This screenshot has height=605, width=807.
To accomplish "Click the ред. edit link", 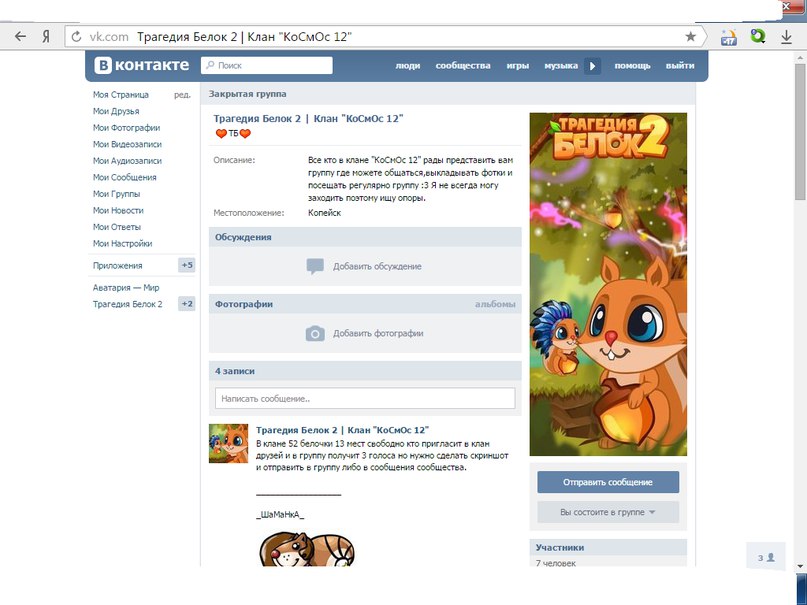I will [182, 95].
